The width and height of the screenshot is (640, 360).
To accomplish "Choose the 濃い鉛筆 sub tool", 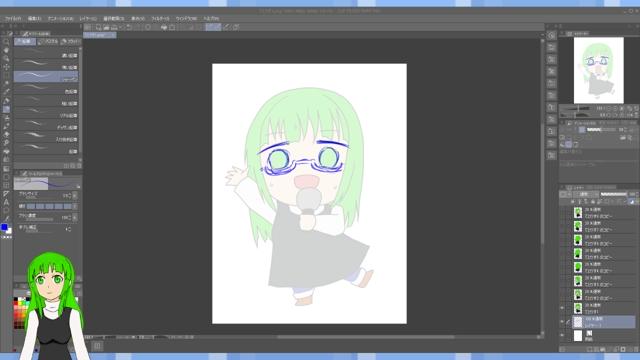I will click(x=46, y=53).
